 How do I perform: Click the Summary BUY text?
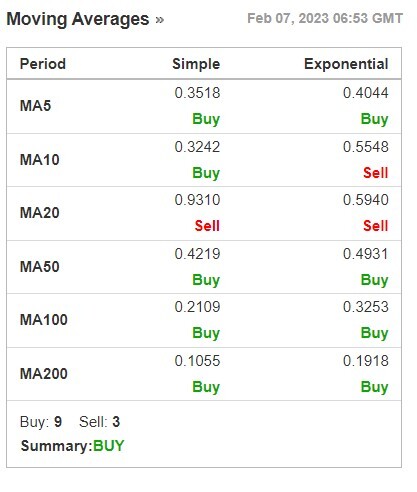(109, 446)
